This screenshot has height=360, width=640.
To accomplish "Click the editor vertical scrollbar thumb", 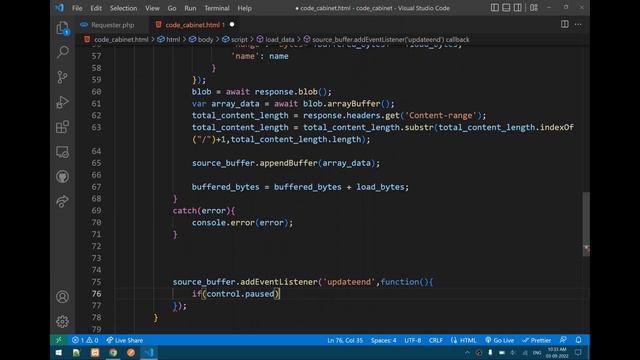I will (x=586, y=224).
